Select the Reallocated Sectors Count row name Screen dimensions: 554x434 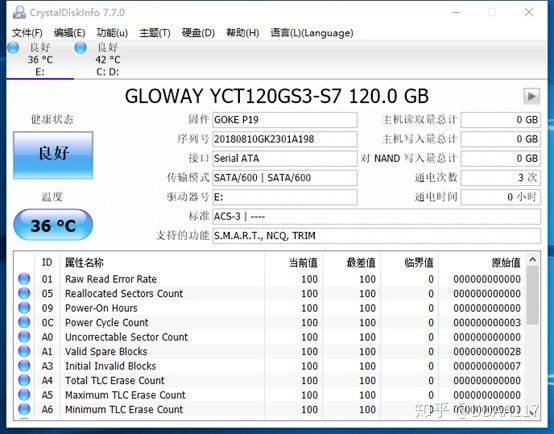[124, 294]
